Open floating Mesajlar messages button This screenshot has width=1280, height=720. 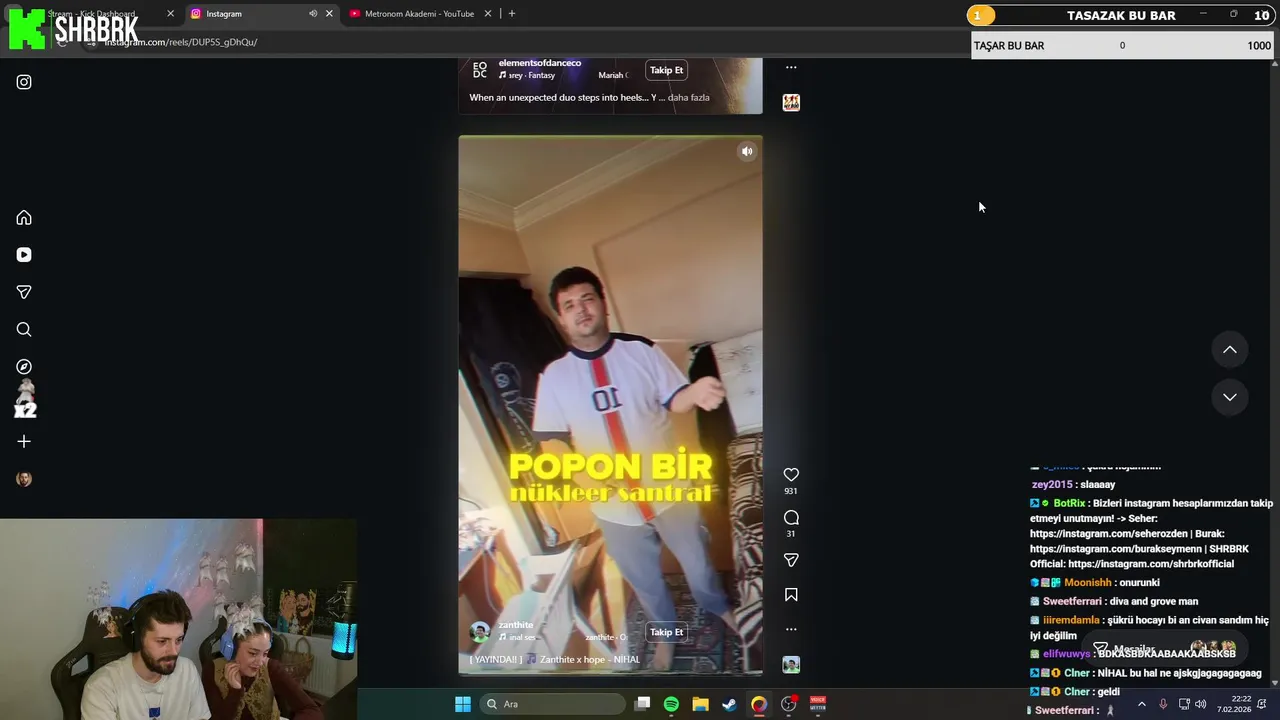pos(1165,648)
